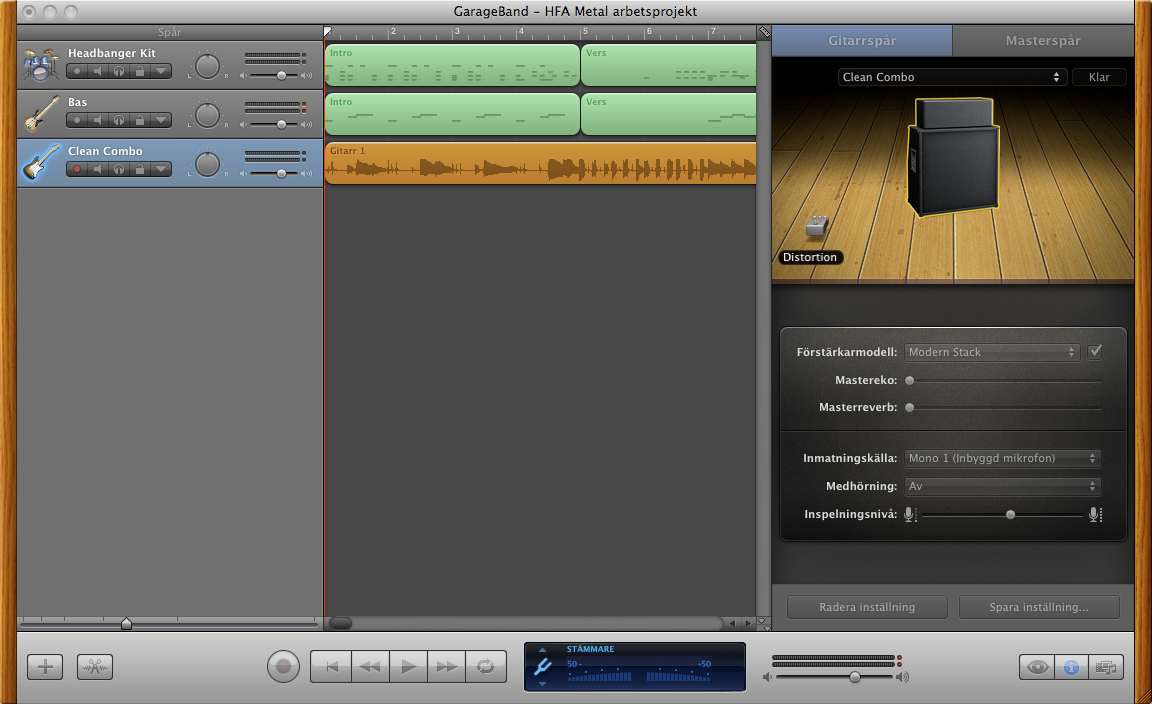The image size is (1152, 704).
Task: Mute the Bas track
Action: tap(98, 120)
